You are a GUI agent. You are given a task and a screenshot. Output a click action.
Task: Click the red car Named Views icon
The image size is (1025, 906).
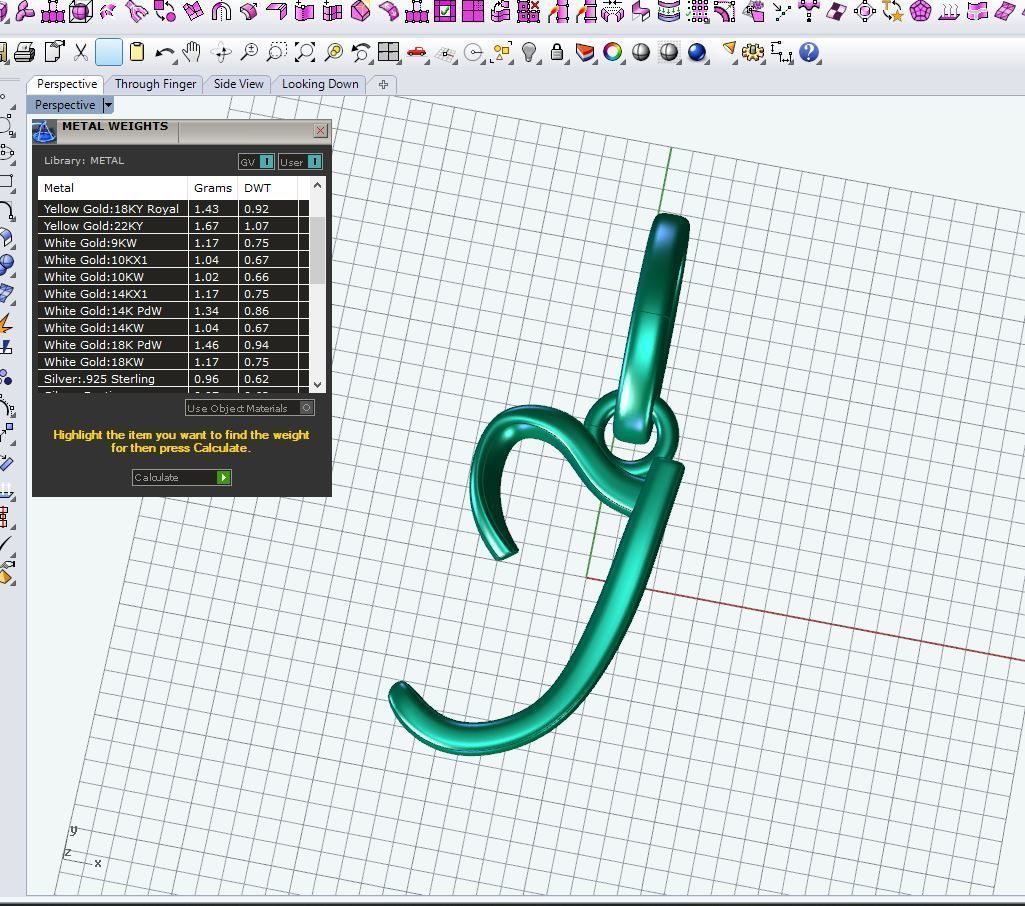coord(416,52)
